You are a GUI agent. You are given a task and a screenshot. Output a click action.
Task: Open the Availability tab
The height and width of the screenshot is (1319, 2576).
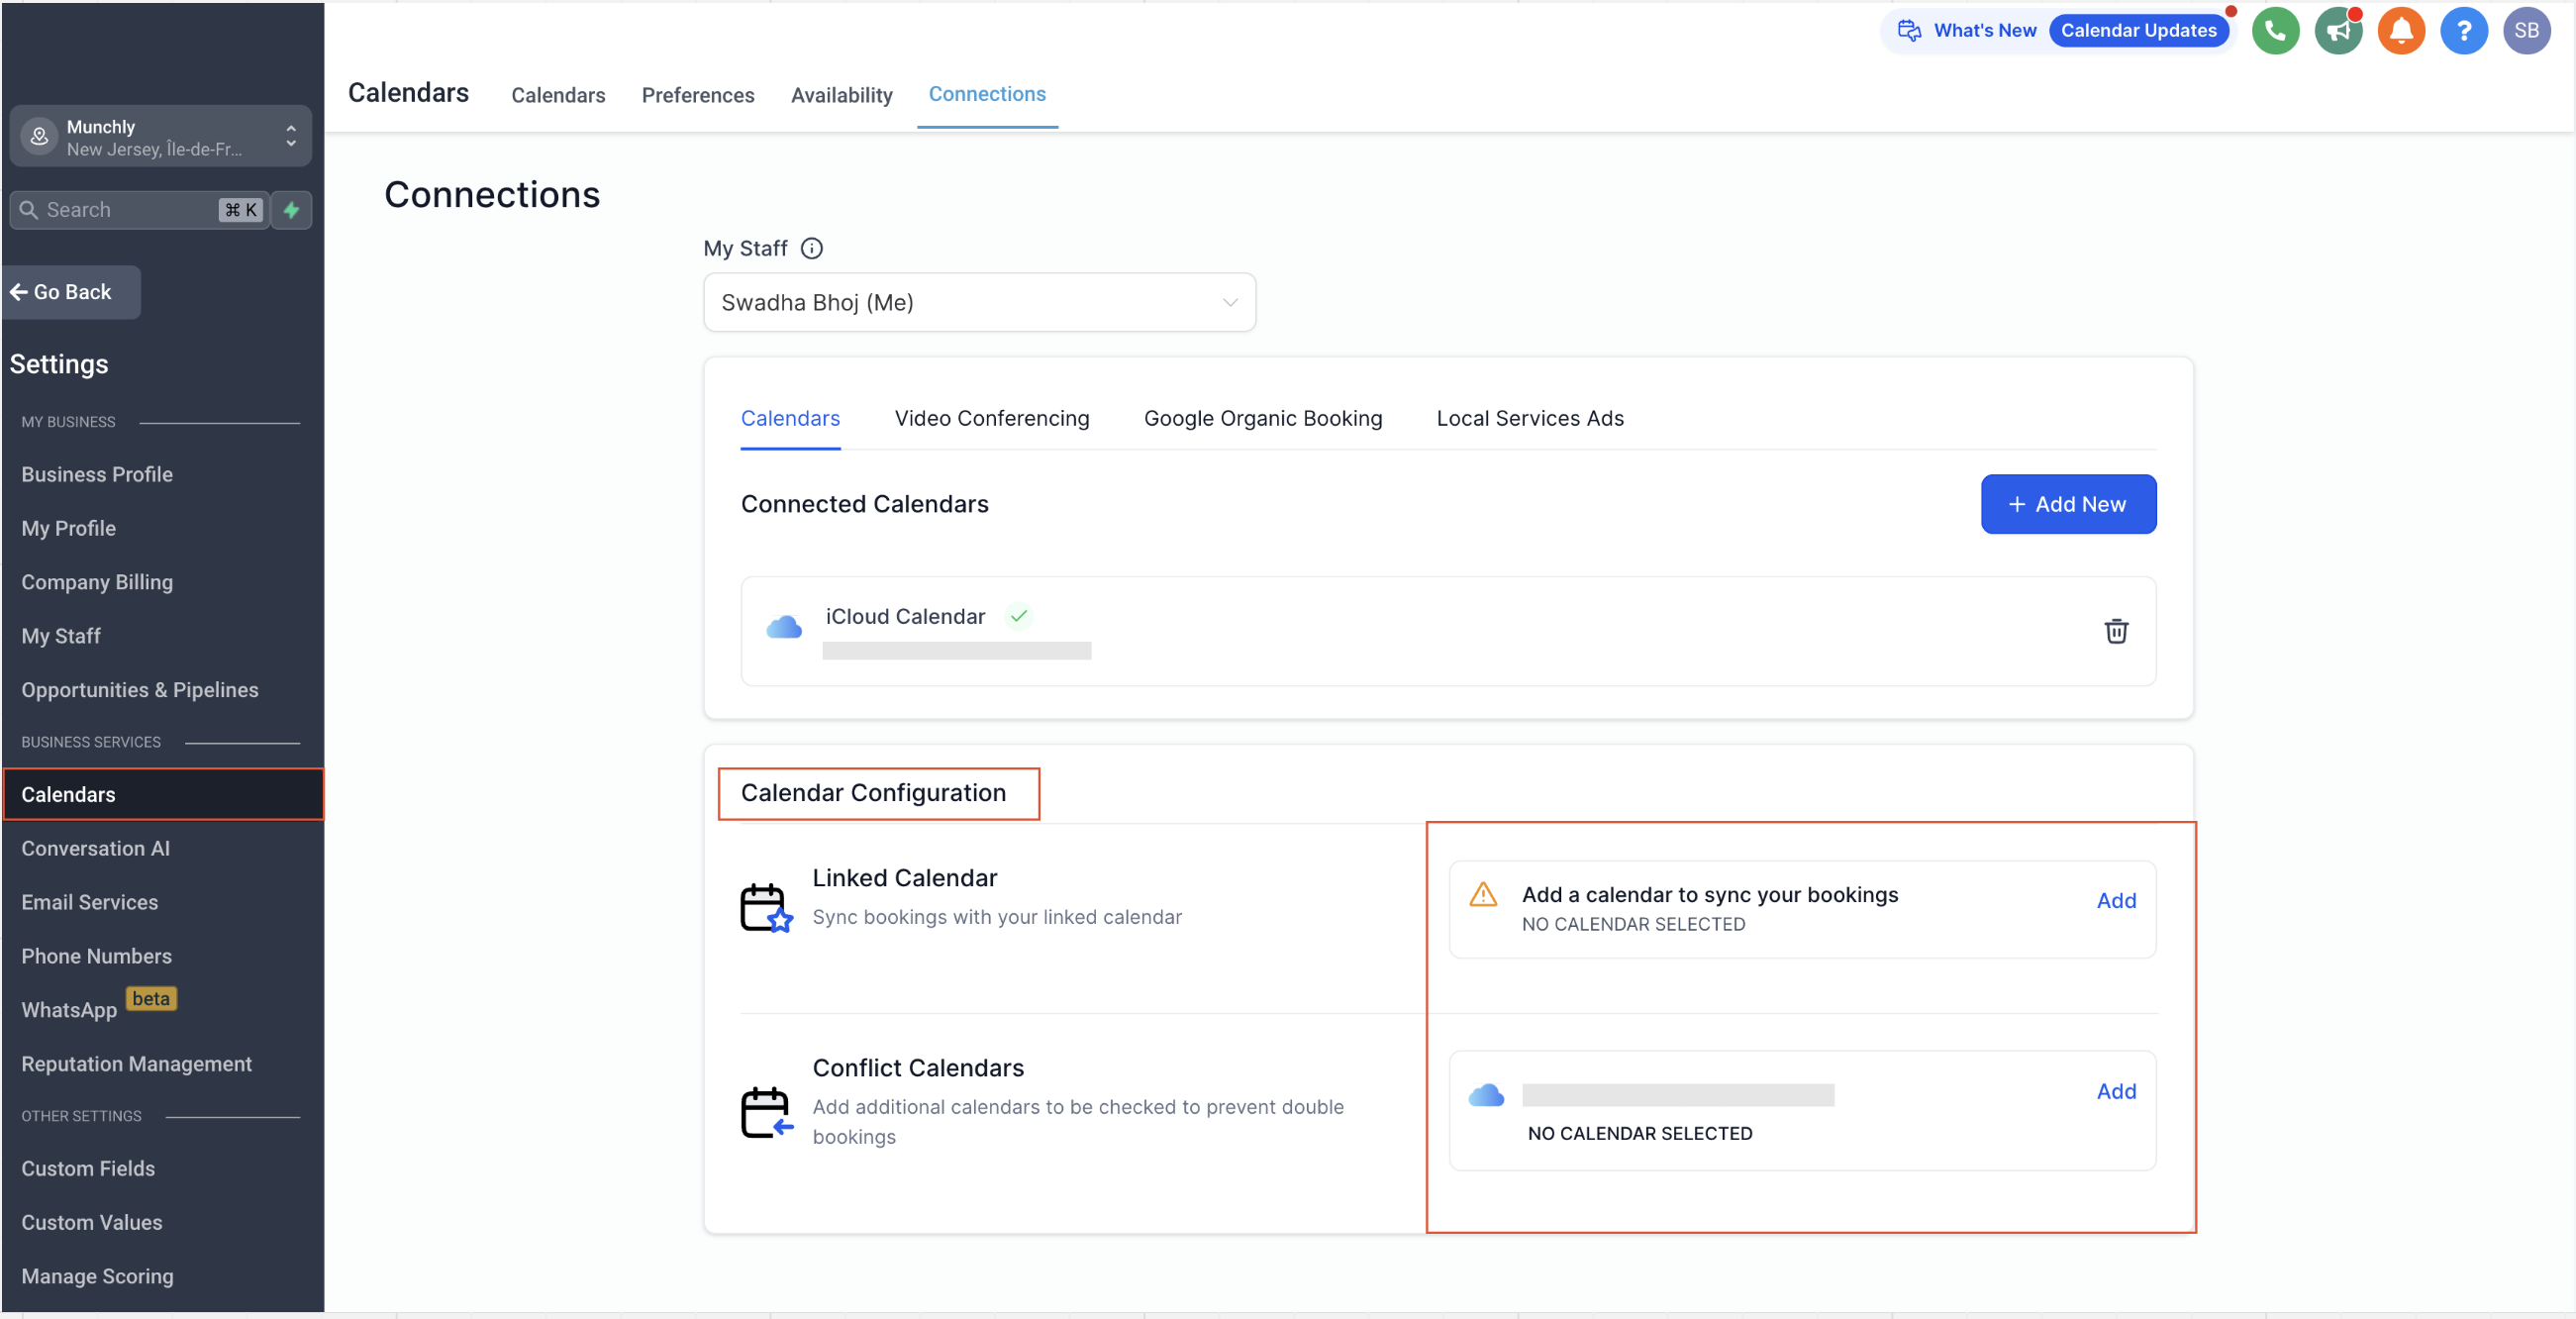tap(841, 95)
